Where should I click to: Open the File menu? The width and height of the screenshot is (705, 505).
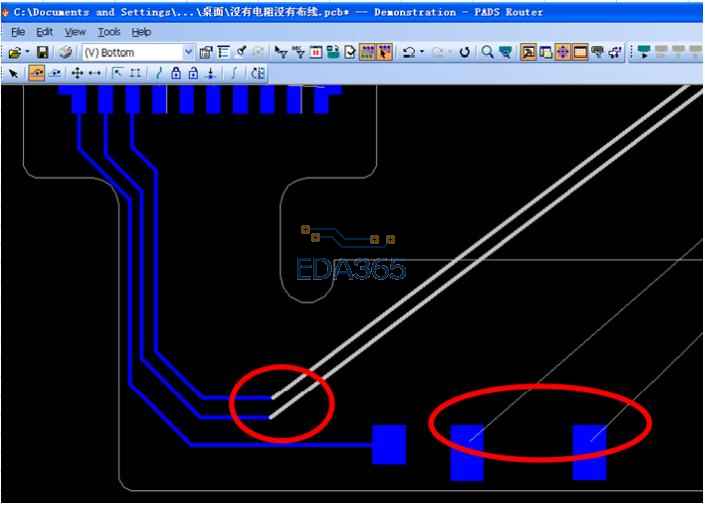[18, 32]
